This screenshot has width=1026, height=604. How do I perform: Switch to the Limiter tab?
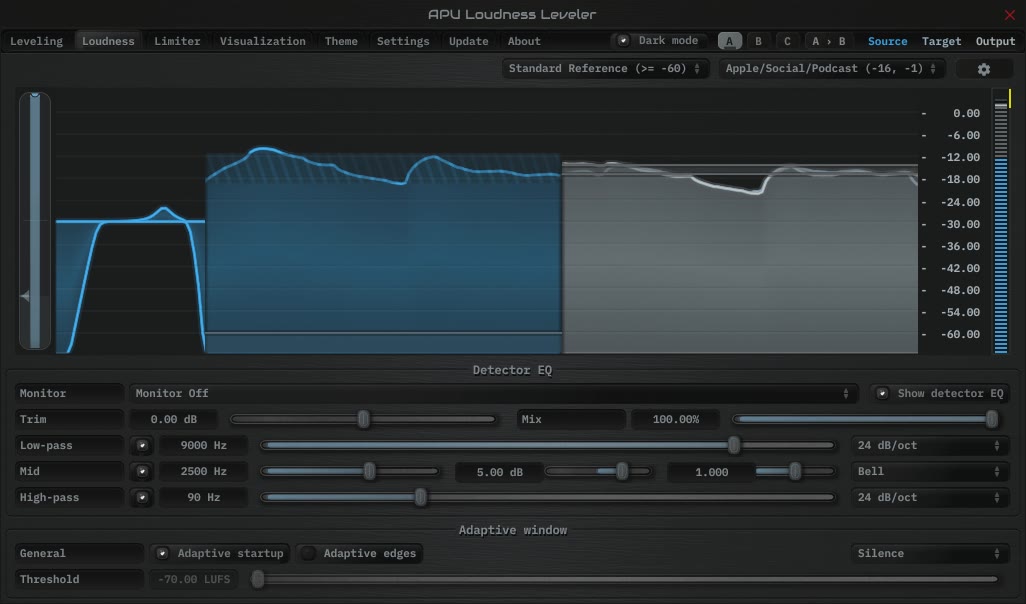tap(177, 41)
